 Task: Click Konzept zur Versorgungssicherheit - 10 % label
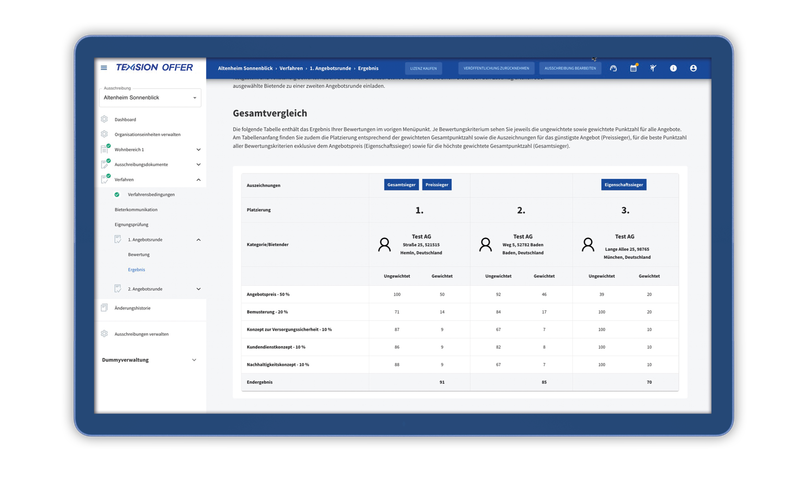pos(289,329)
